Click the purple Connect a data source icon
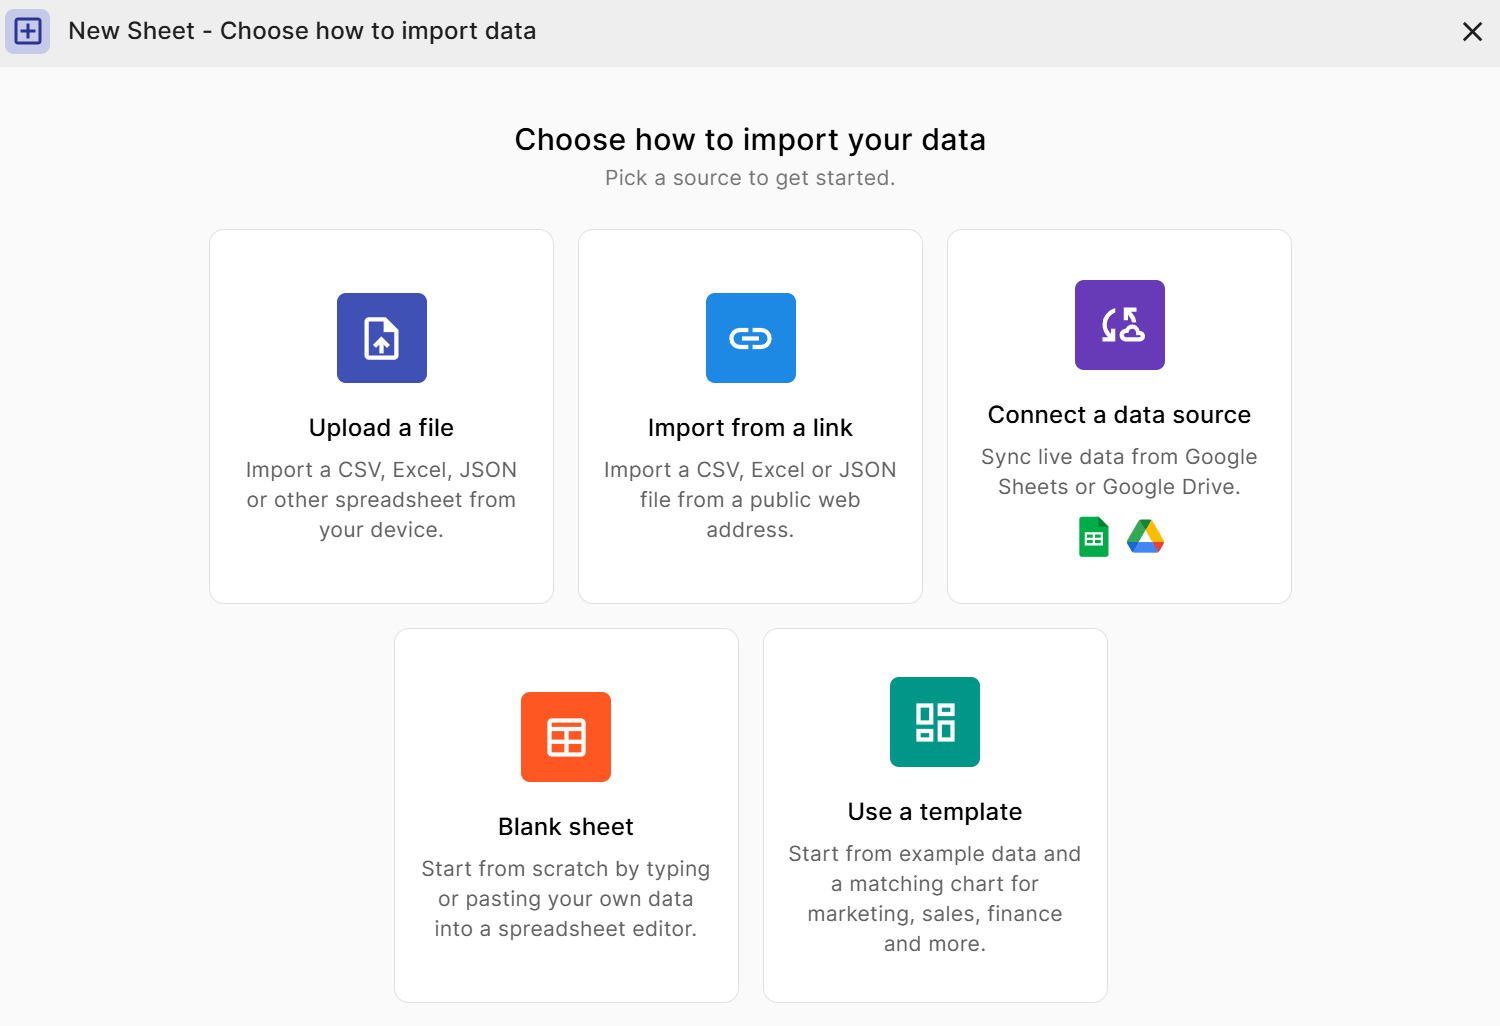The image size is (1500, 1026). 1120,325
